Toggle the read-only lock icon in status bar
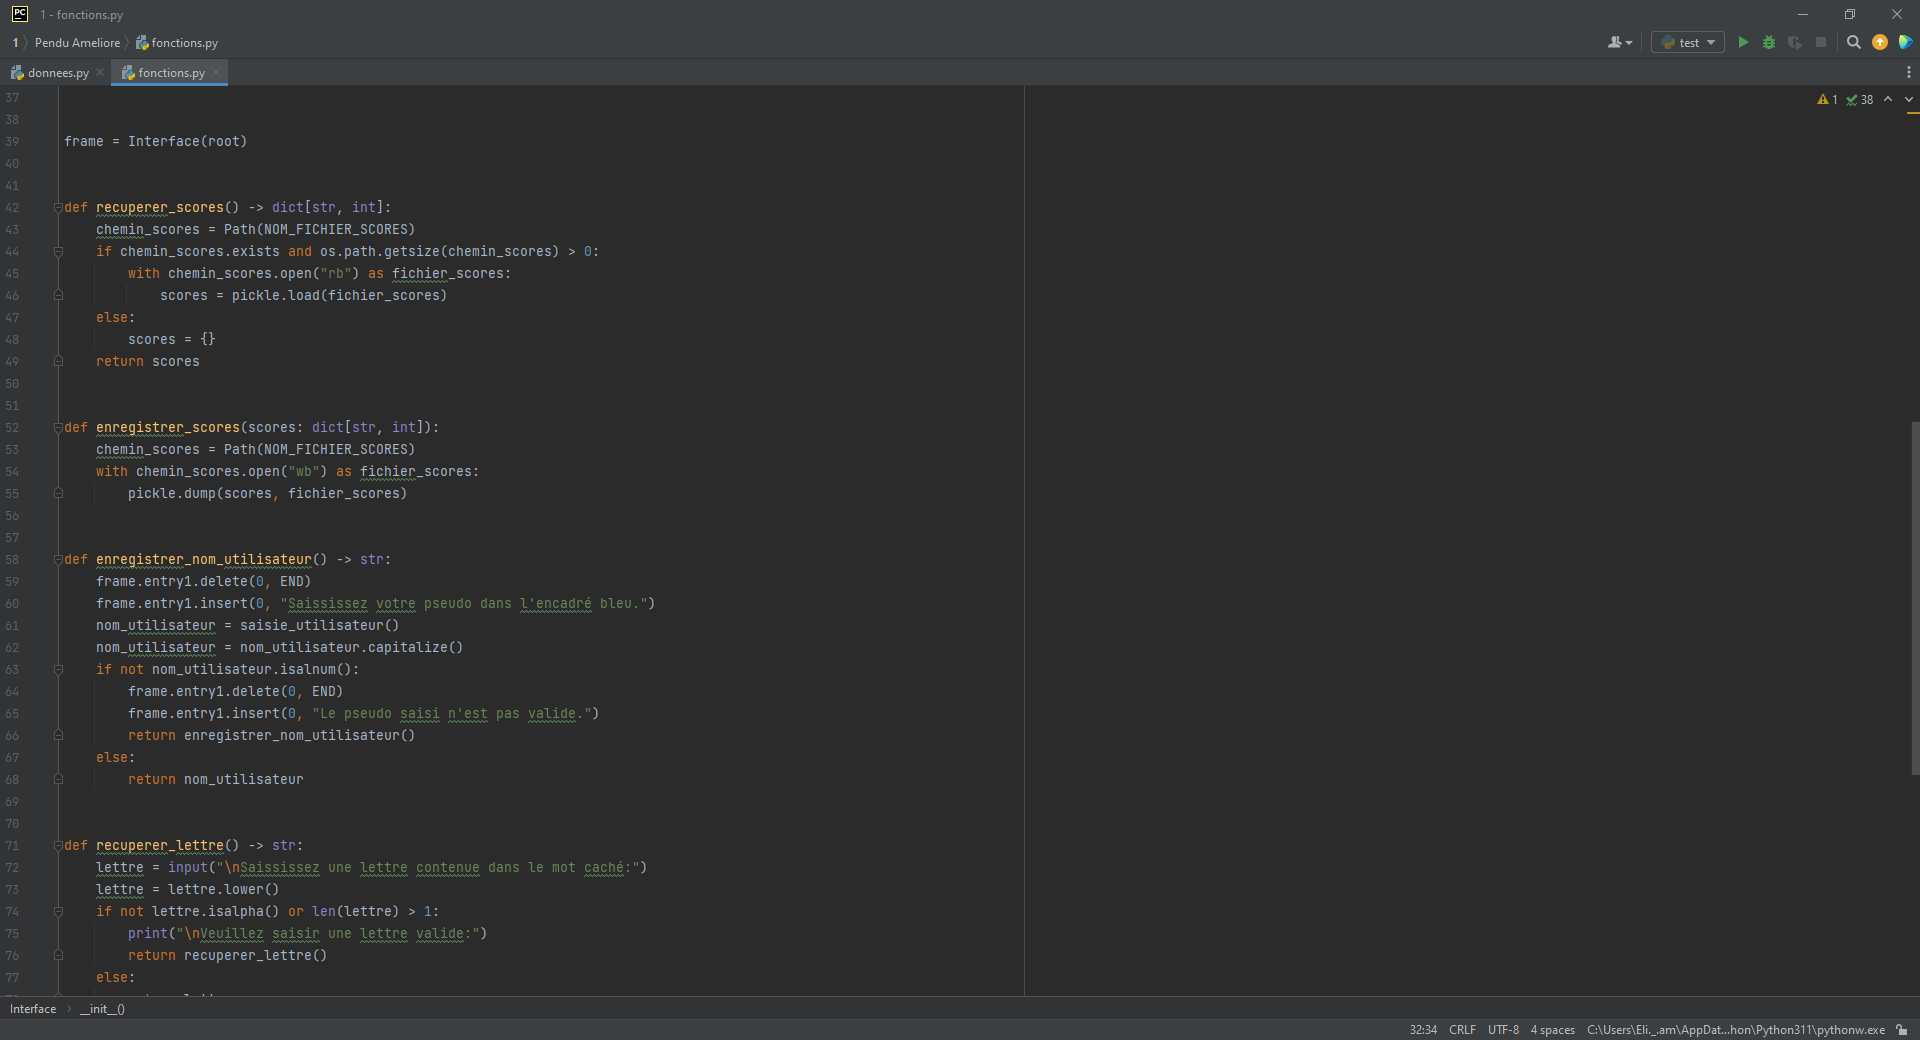Screen dimensions: 1920x1040 point(1902,1030)
